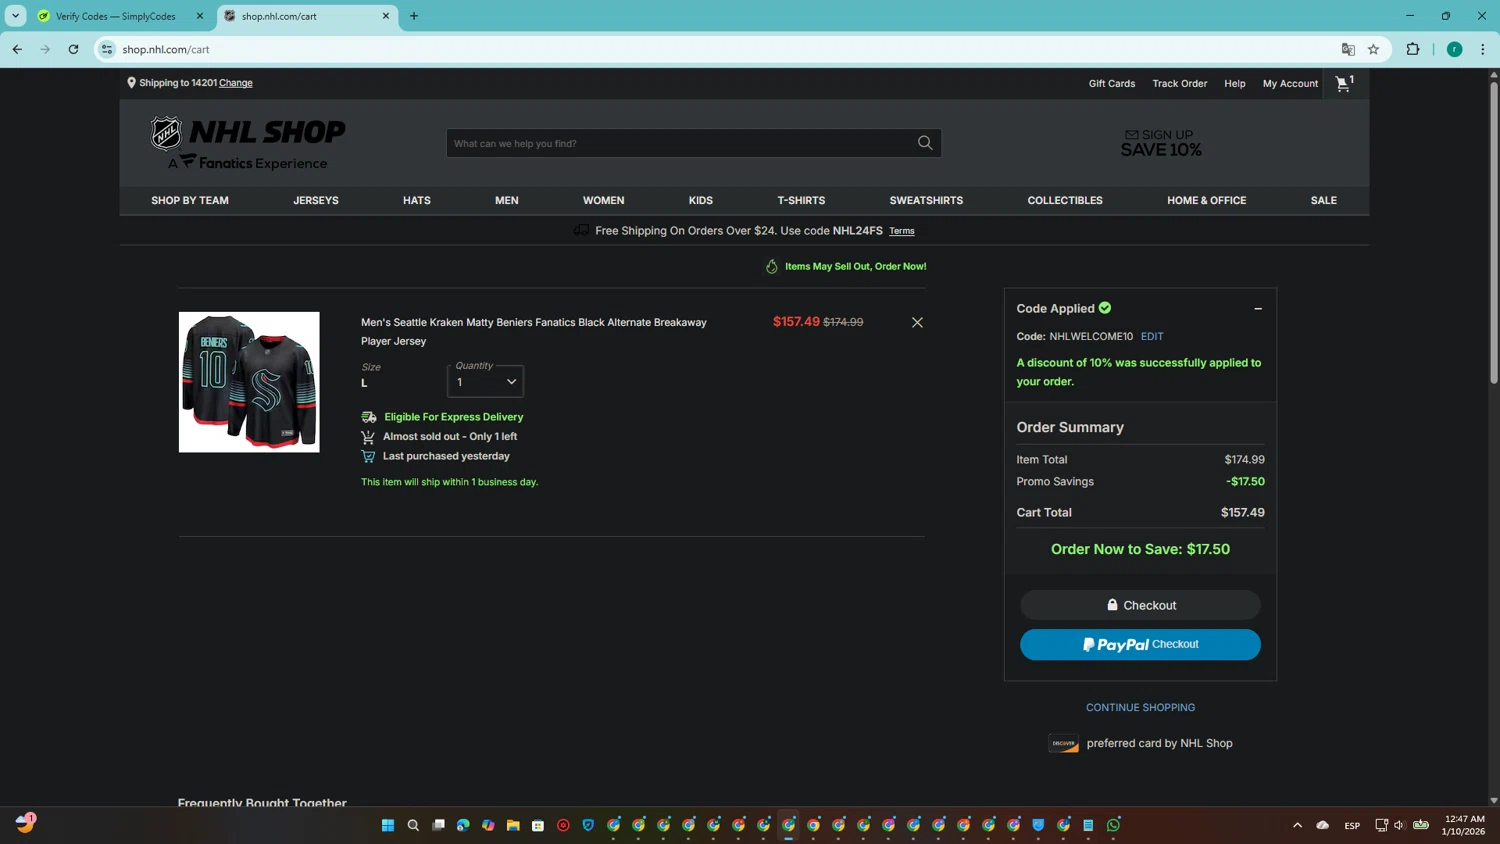This screenshot has width=1500, height=844.
Task: Reload the page with refresh icon
Action: pos(73,49)
